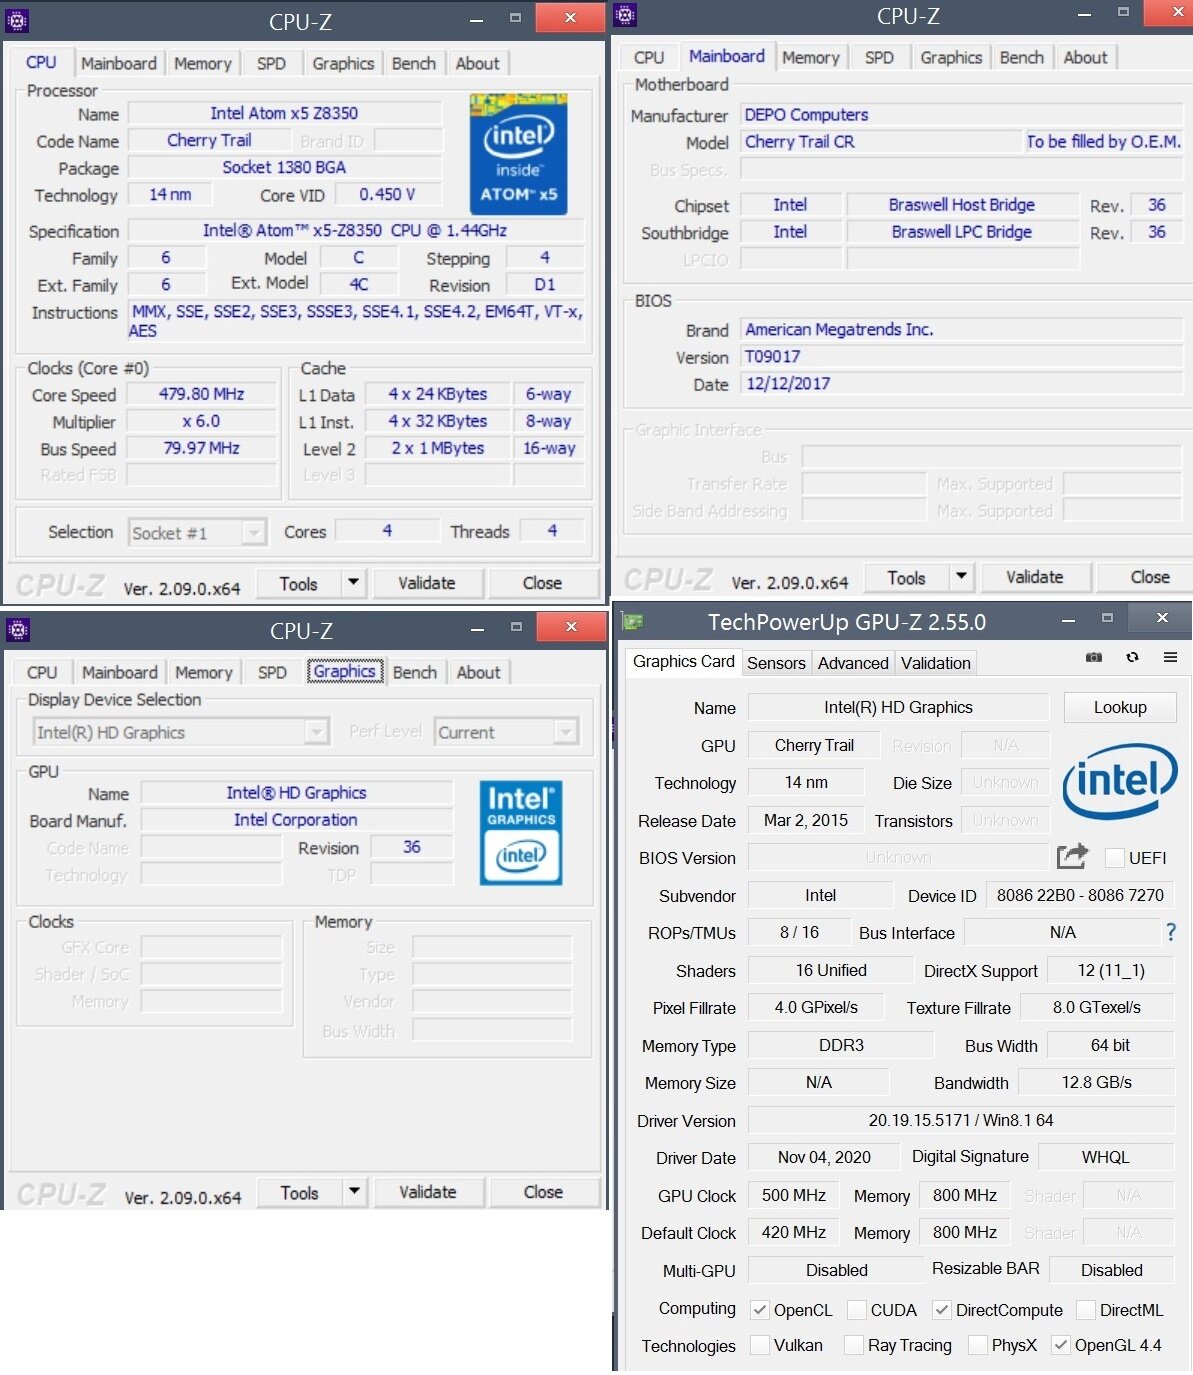Click the Core Speed 479.80 MHz field

pos(202,394)
